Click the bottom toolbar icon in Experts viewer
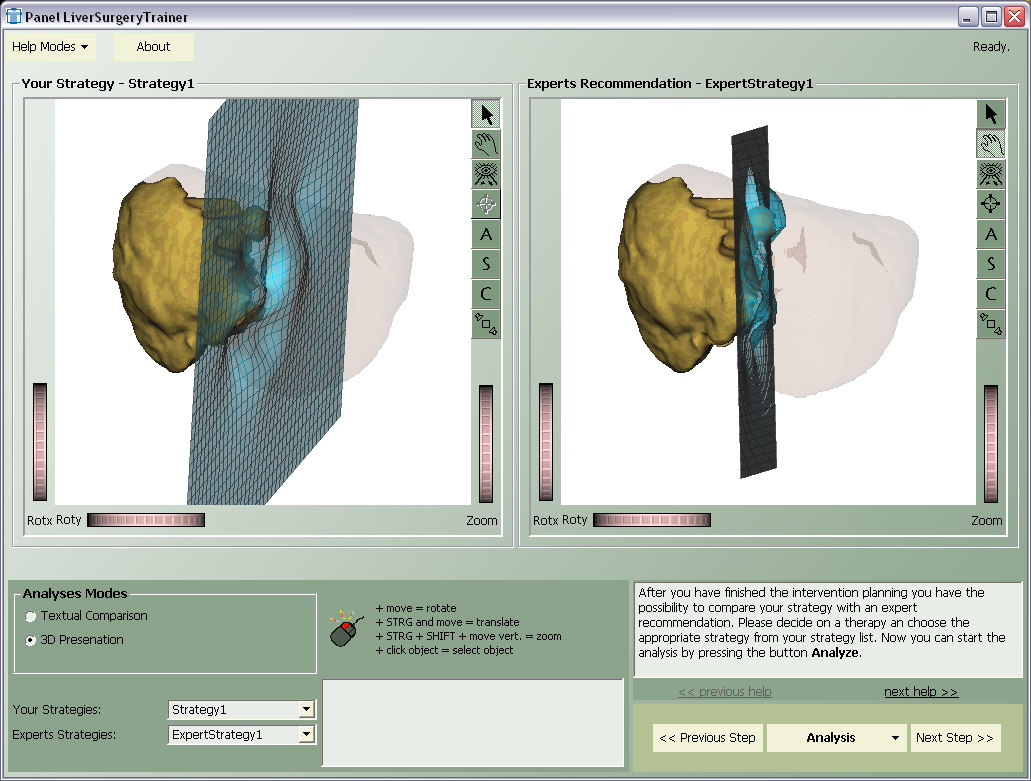This screenshot has width=1031, height=781. click(x=991, y=324)
